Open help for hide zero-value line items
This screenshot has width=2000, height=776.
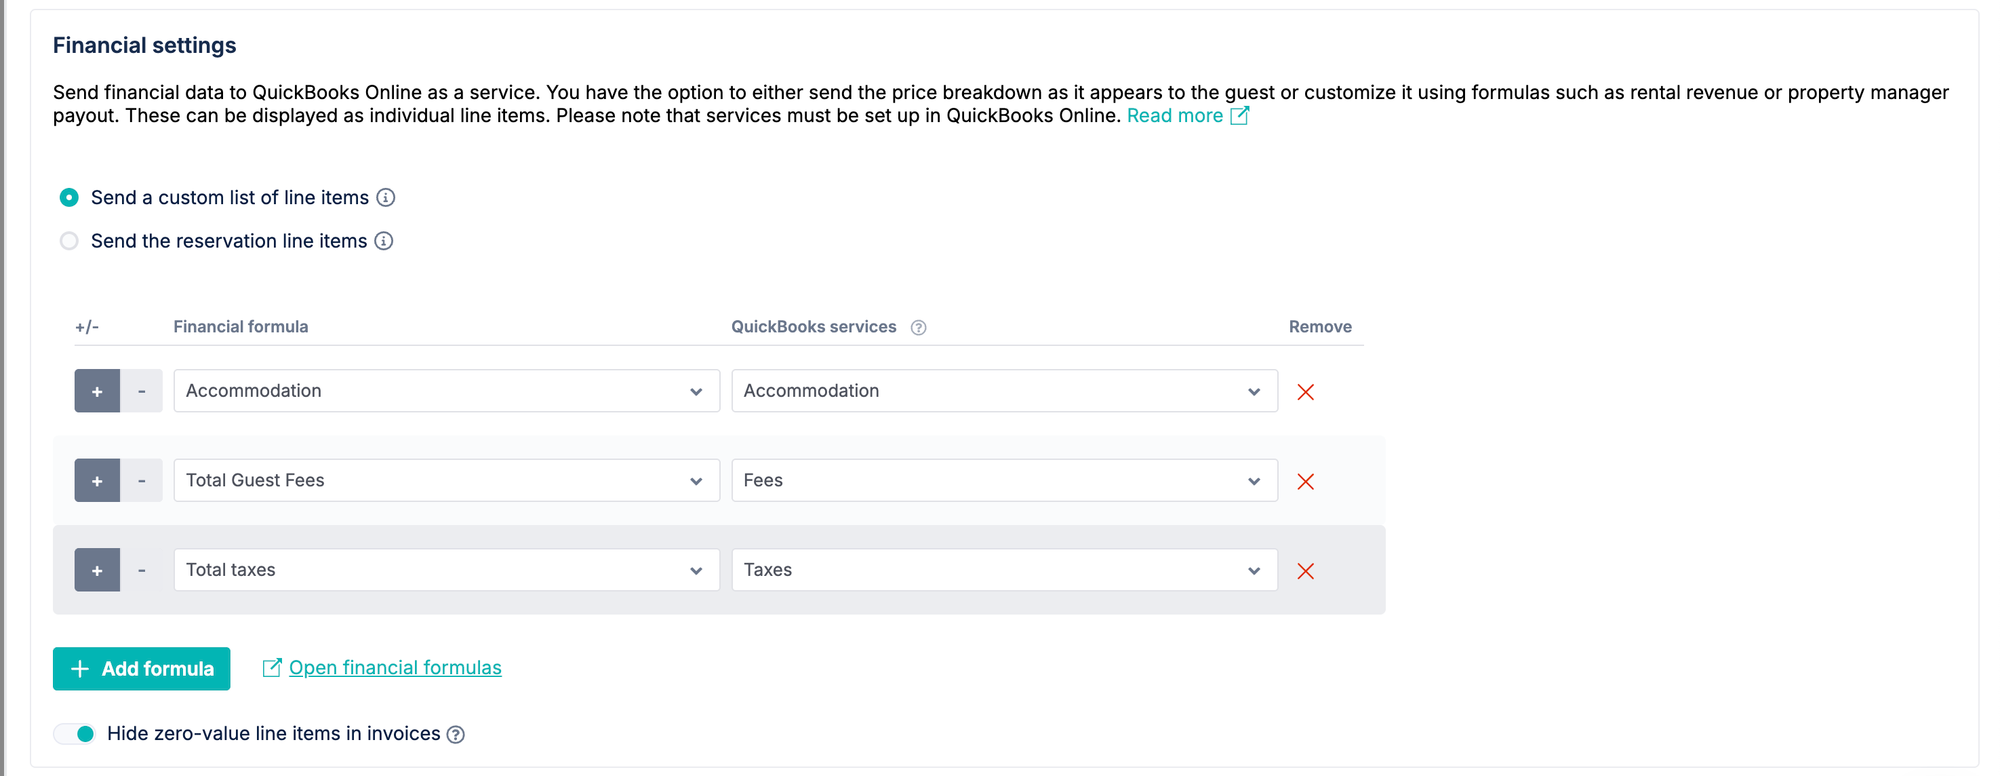(456, 735)
